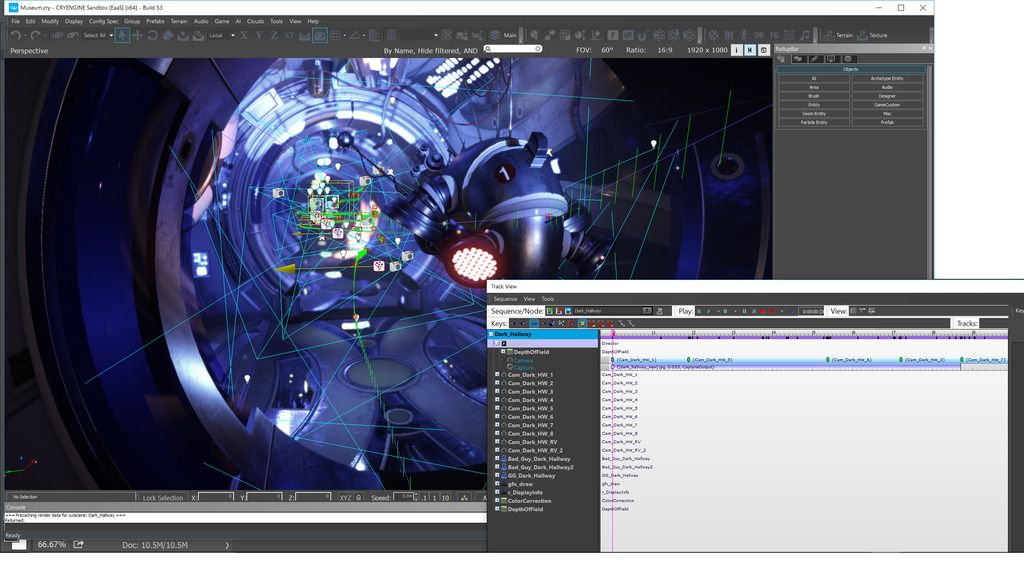Open the named selection combo box in toolbar
The width and height of the screenshot is (1024, 576).
[419, 35]
